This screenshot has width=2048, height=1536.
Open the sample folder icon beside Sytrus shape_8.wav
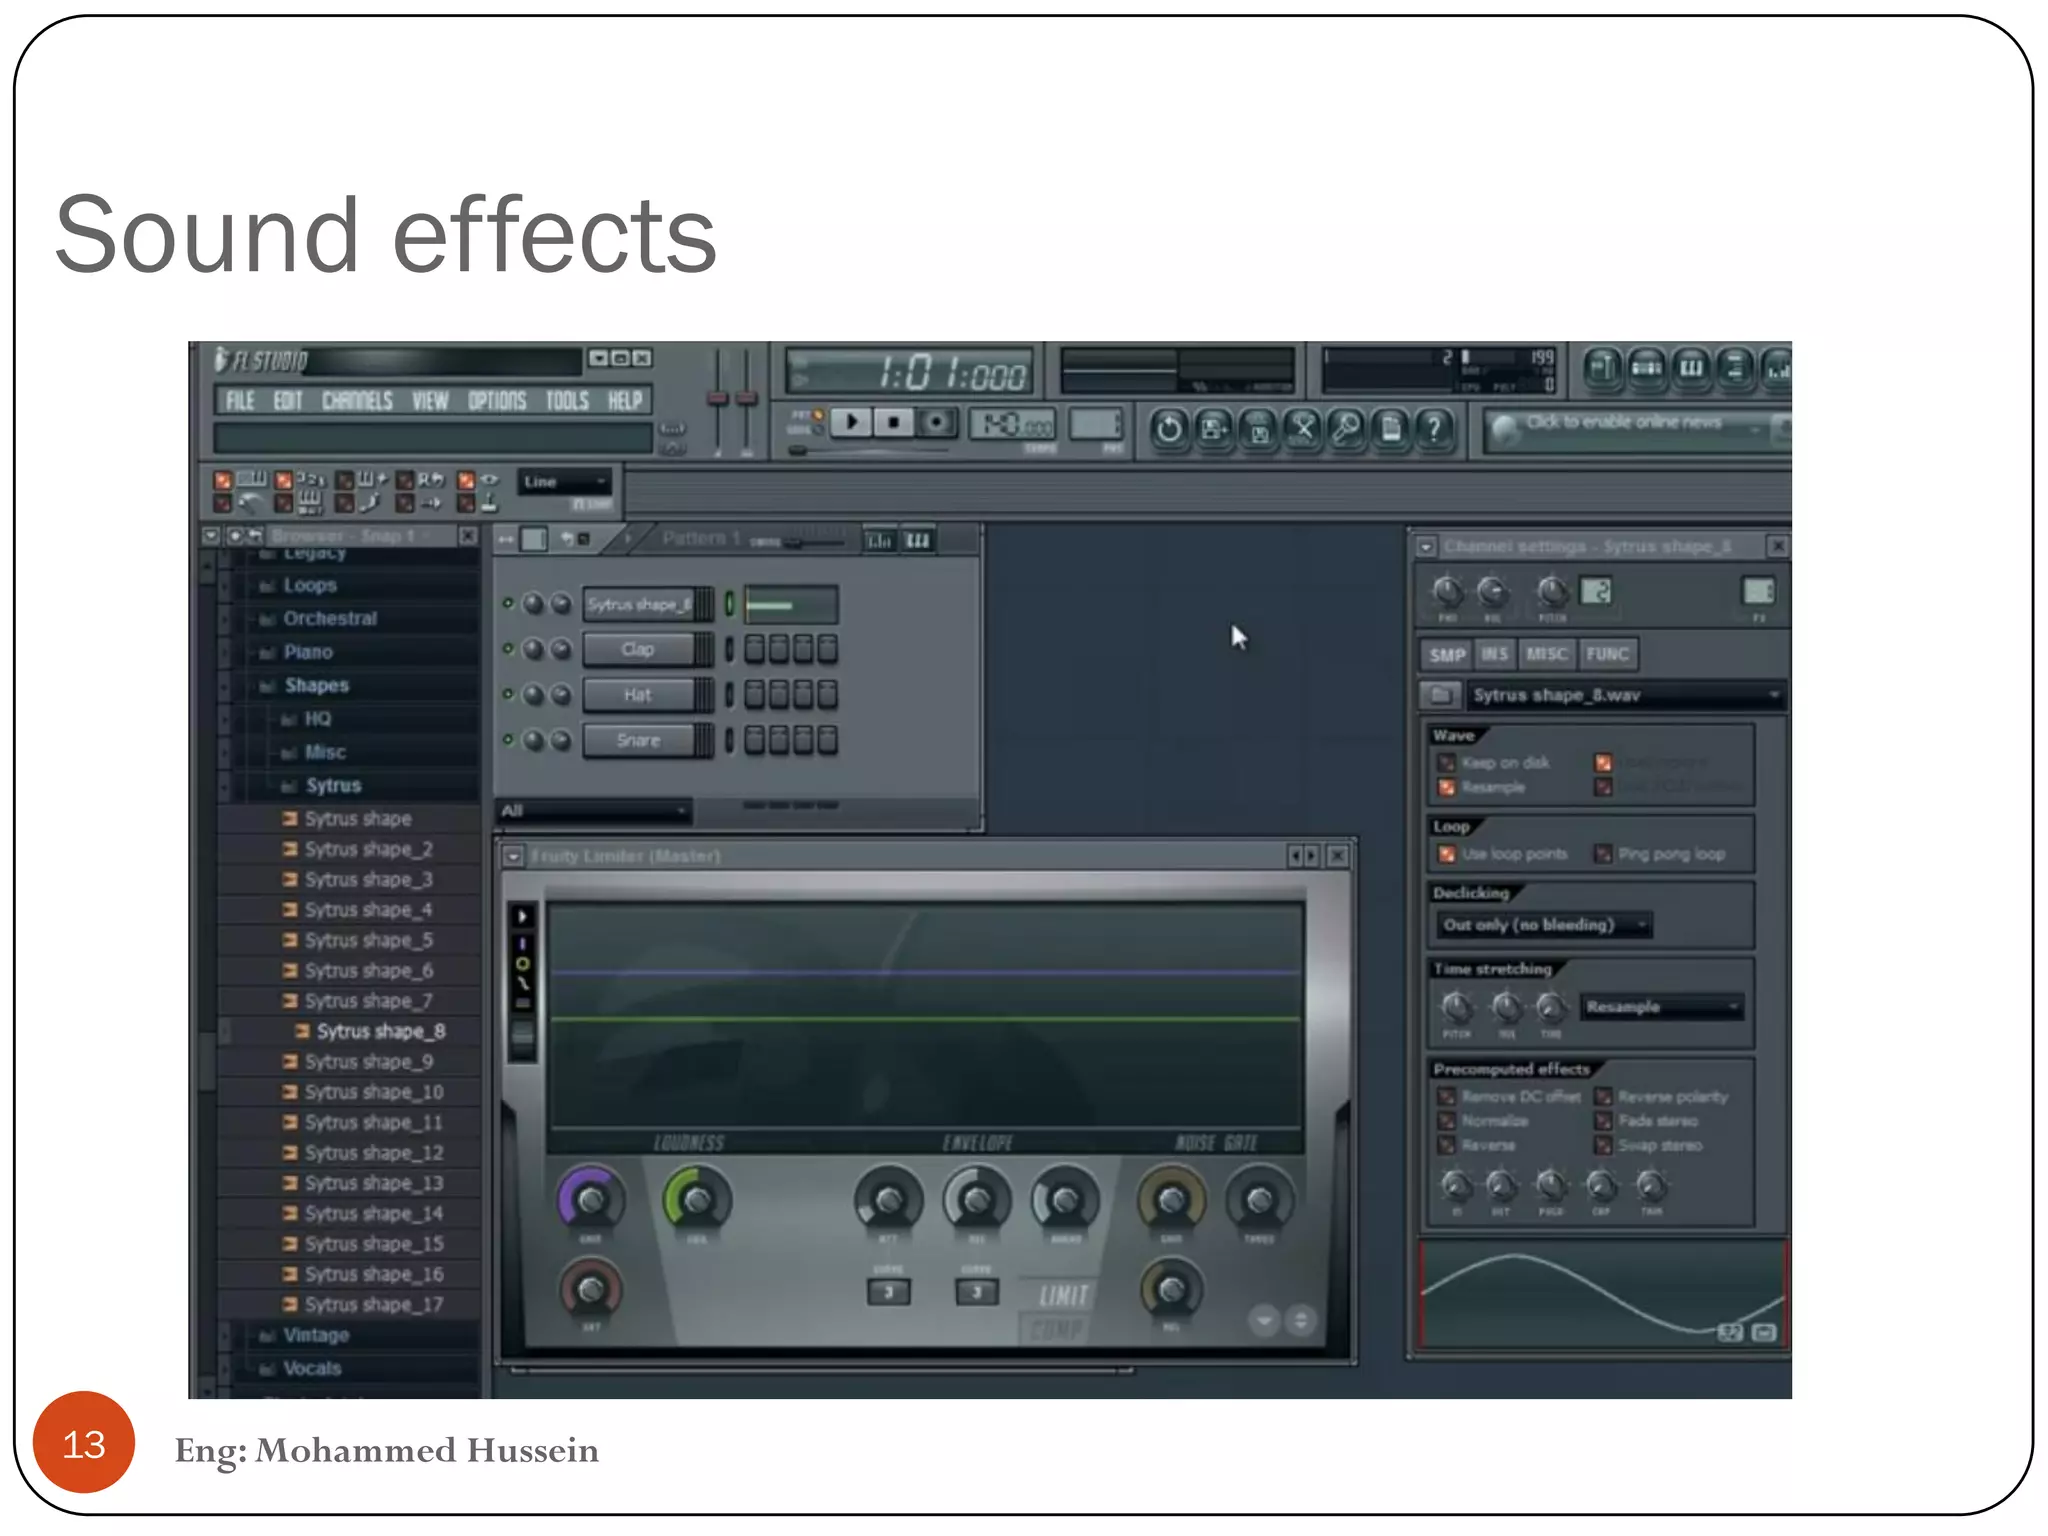coord(1441,694)
